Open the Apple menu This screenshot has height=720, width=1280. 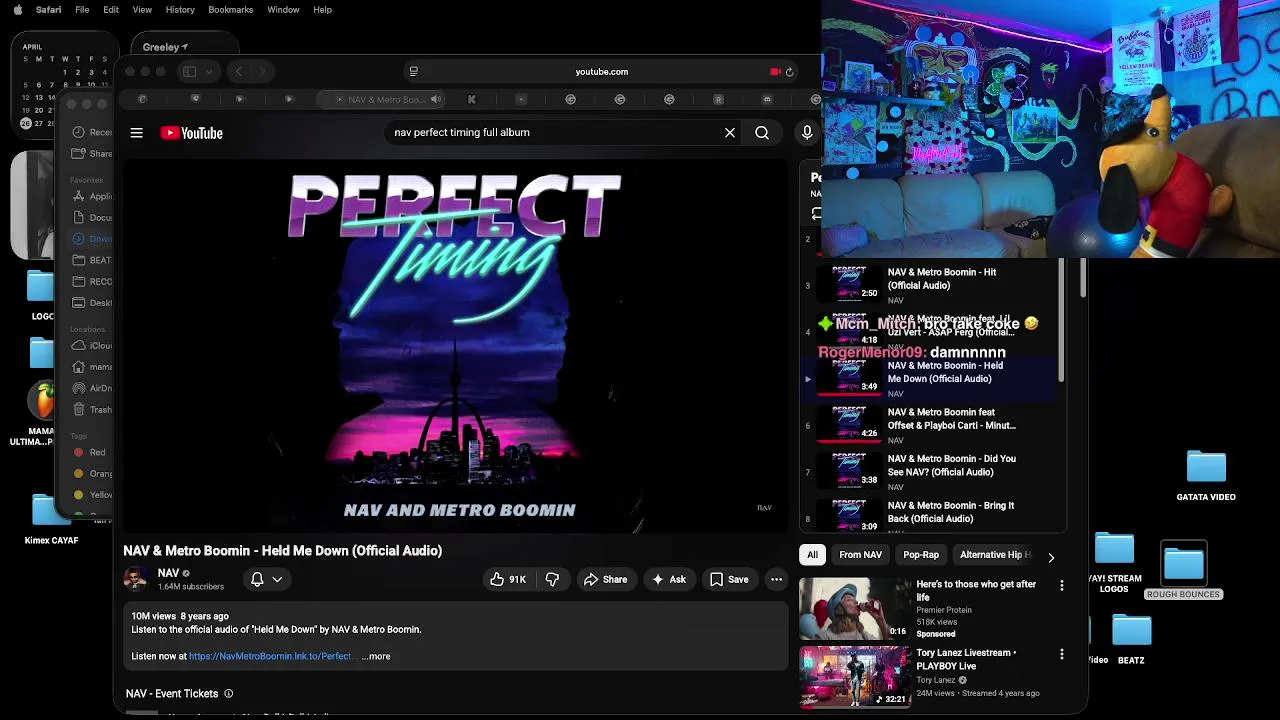pyautogui.click(x=17, y=10)
